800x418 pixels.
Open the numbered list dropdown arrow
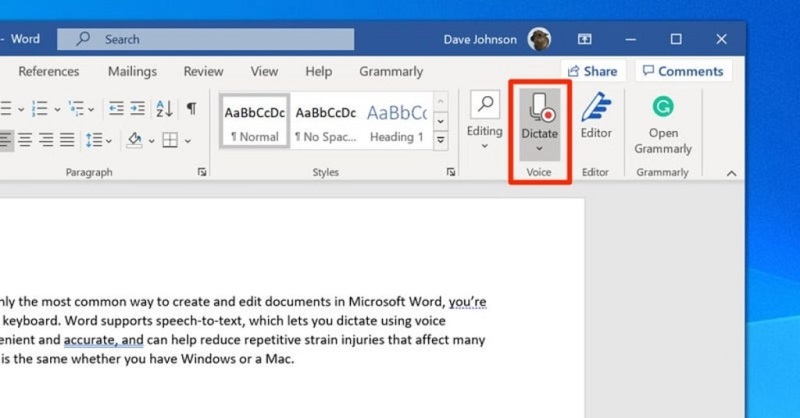point(57,109)
